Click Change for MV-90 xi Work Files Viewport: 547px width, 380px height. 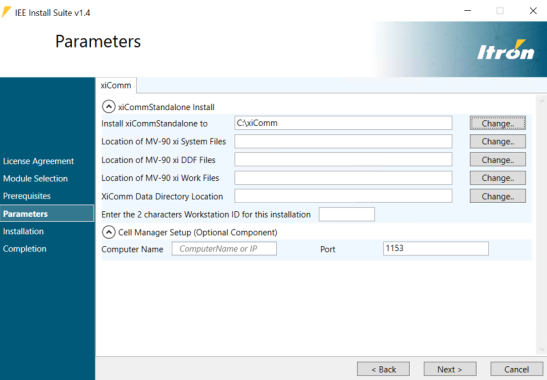[x=497, y=178]
